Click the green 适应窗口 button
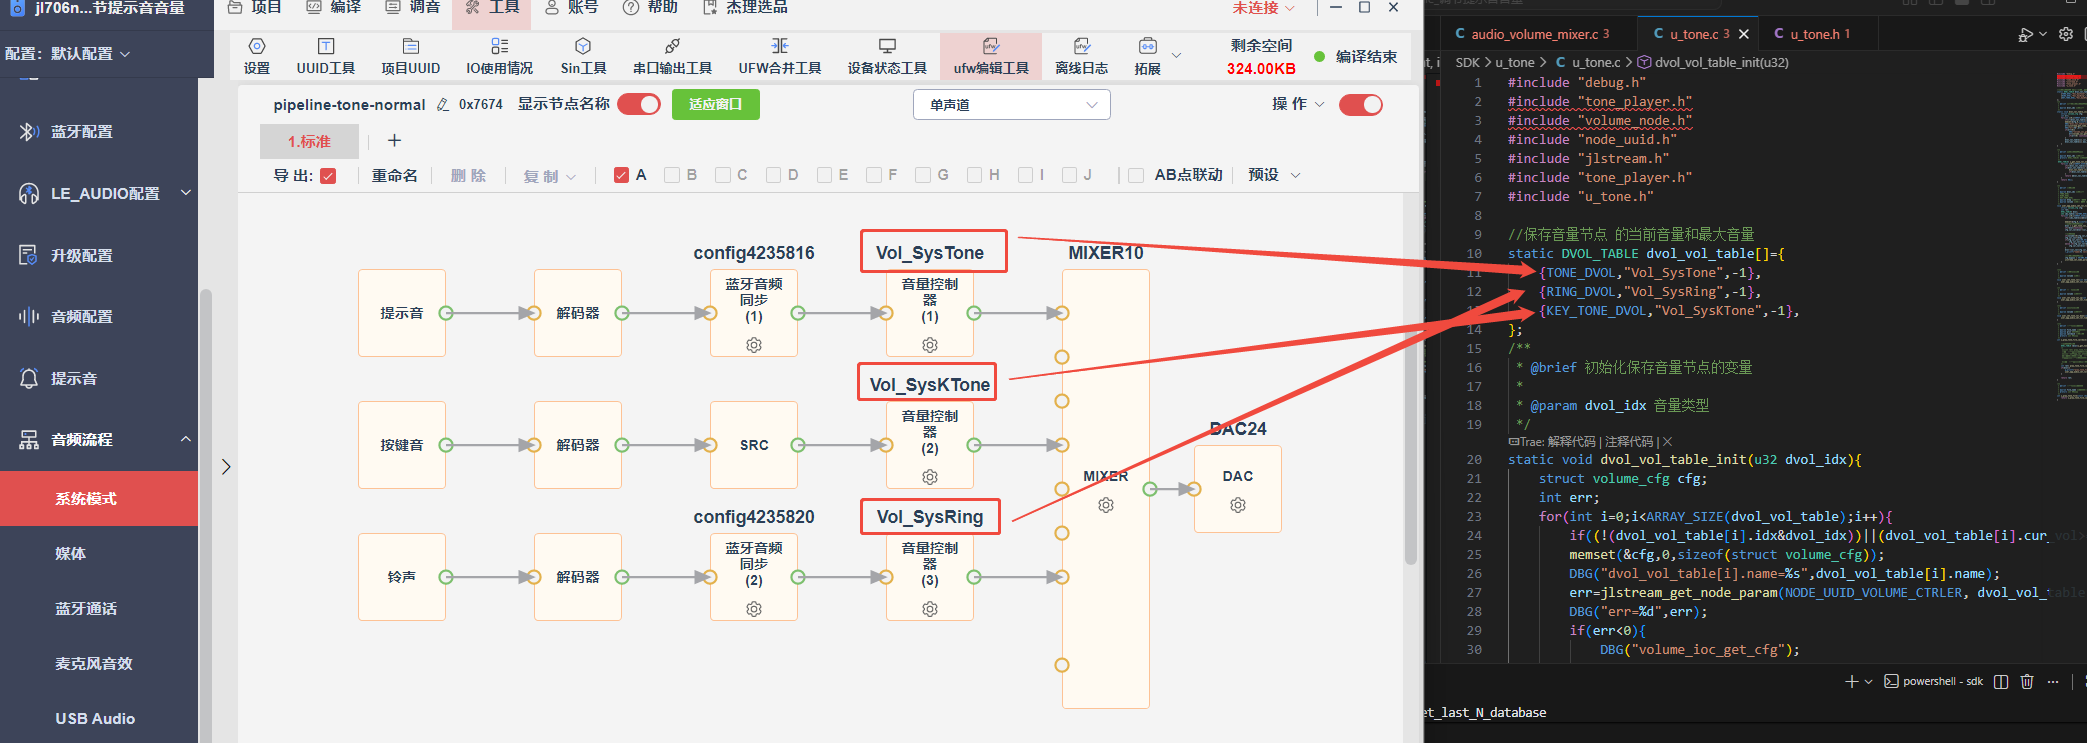This screenshot has height=743, width=2087. tap(716, 104)
